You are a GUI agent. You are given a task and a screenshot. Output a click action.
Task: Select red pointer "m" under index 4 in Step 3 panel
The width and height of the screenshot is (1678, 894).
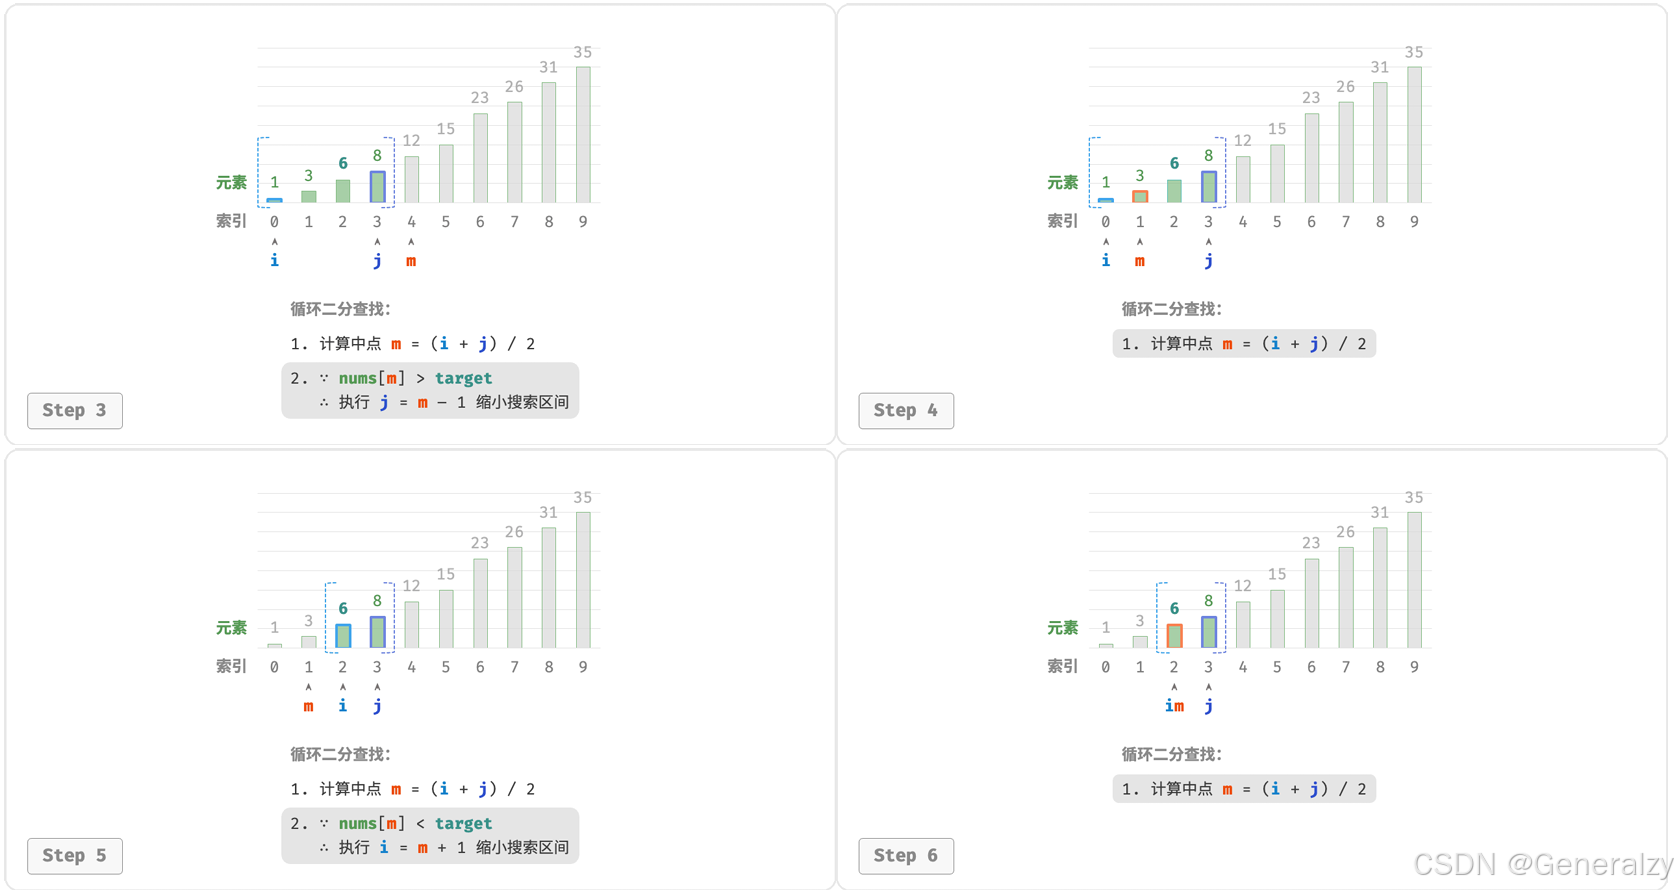pyautogui.click(x=411, y=261)
